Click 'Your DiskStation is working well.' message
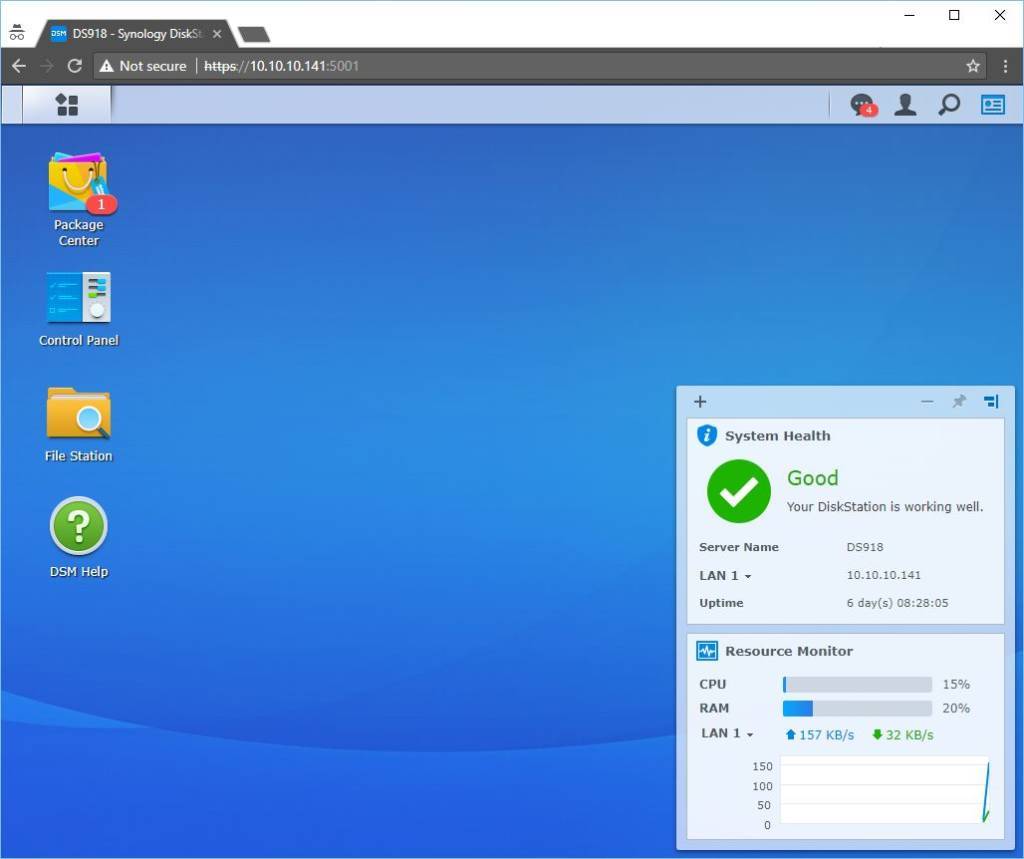This screenshot has height=859, width=1024. (x=884, y=506)
